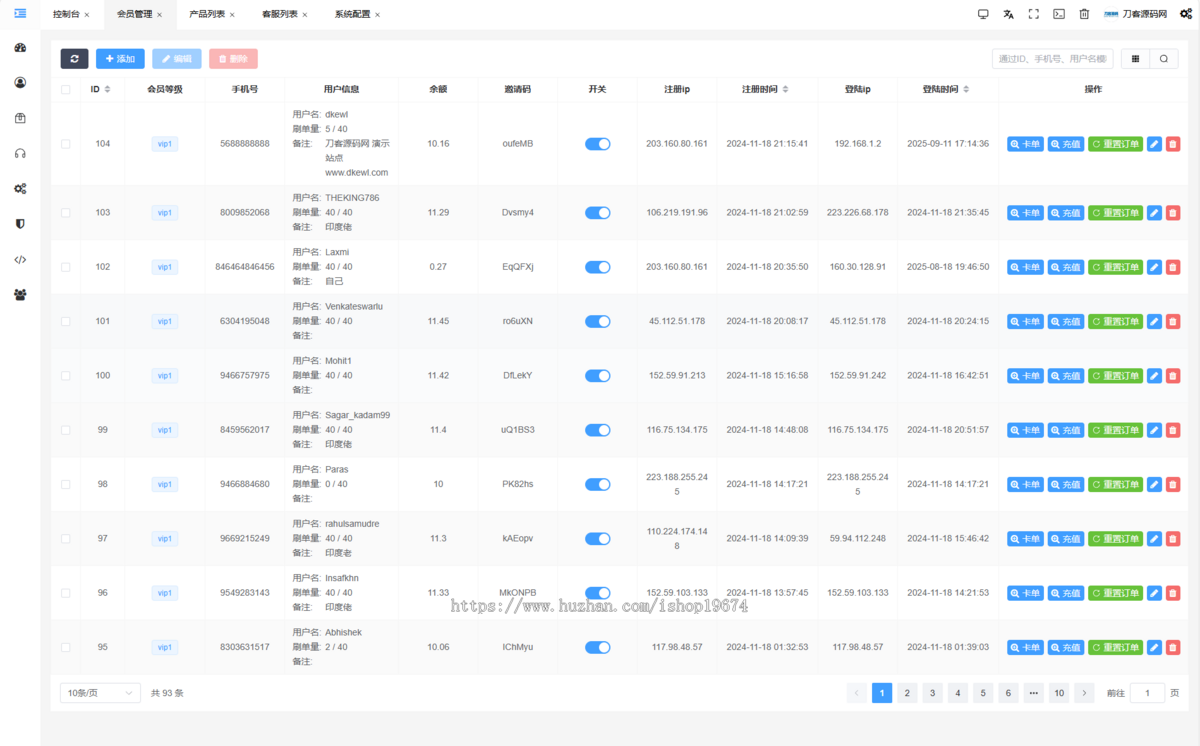
Task: Click 卡单 for user dkewl
Action: (1025, 144)
